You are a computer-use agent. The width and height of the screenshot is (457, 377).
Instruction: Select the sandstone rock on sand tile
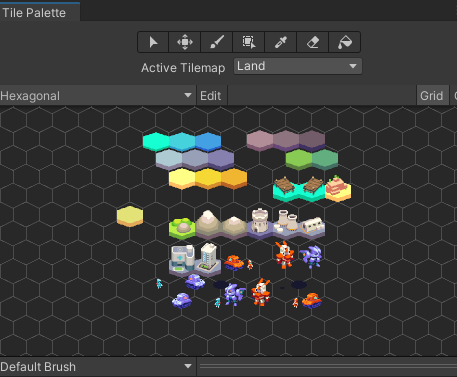pyautogui.click(x=338, y=189)
